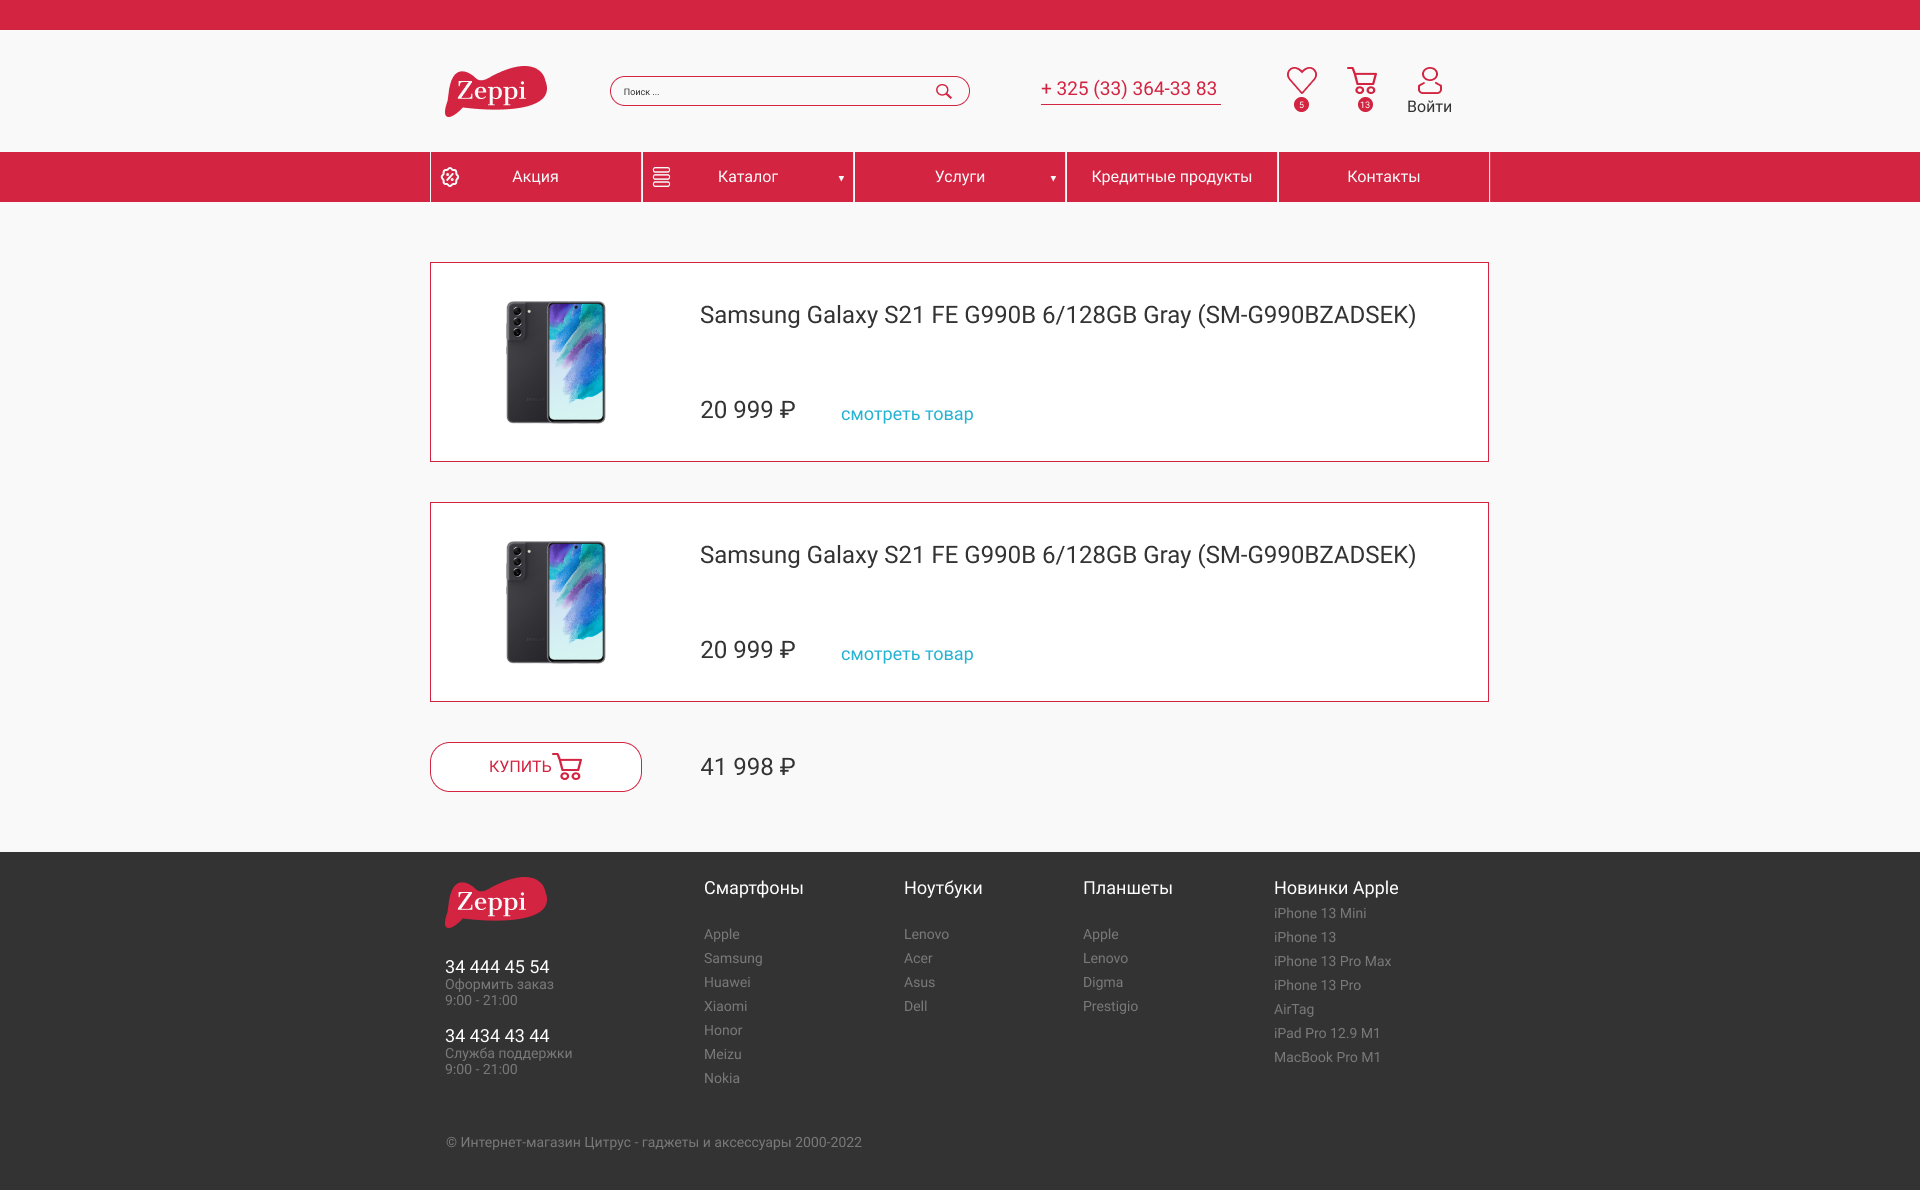Image resolution: width=1920 pixels, height=1190 pixels.
Task: Open the Контакты menu item
Action: pyautogui.click(x=1384, y=177)
